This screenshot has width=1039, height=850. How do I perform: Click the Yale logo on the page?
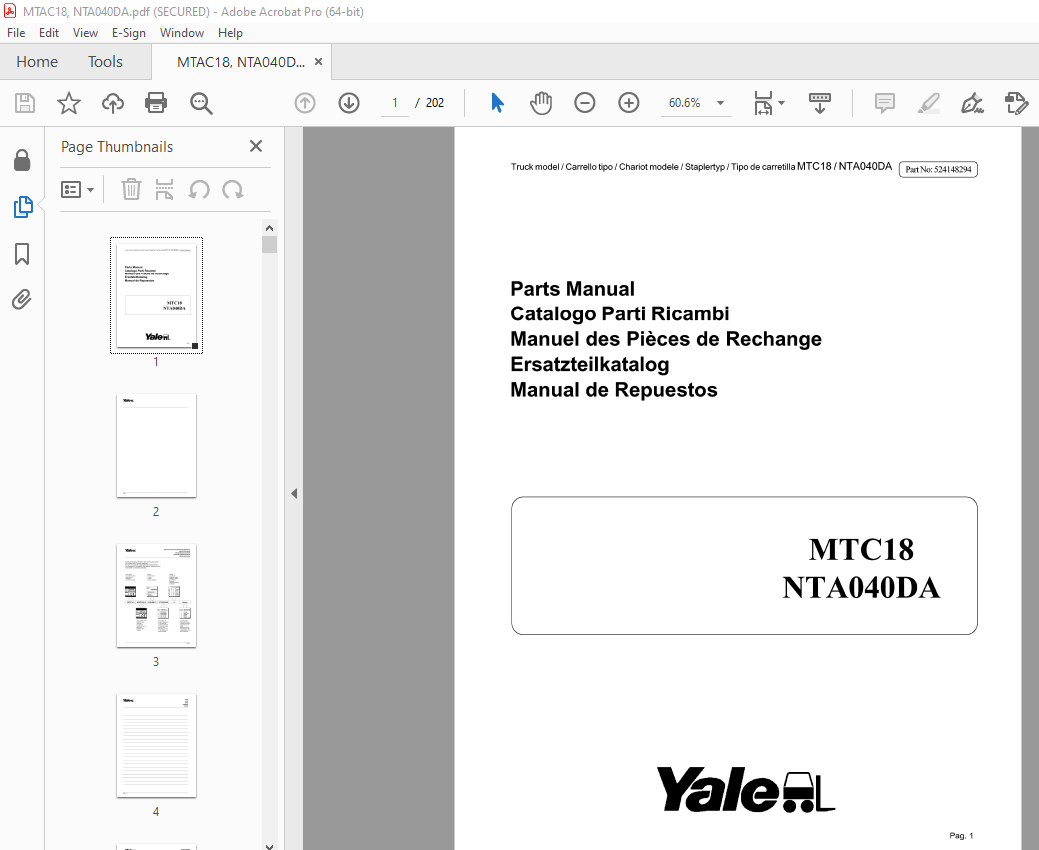point(745,789)
